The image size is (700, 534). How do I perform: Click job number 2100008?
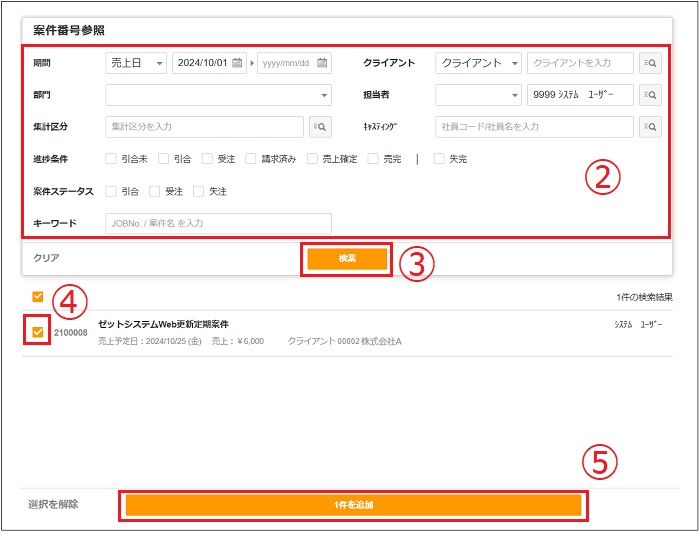[x=71, y=333]
